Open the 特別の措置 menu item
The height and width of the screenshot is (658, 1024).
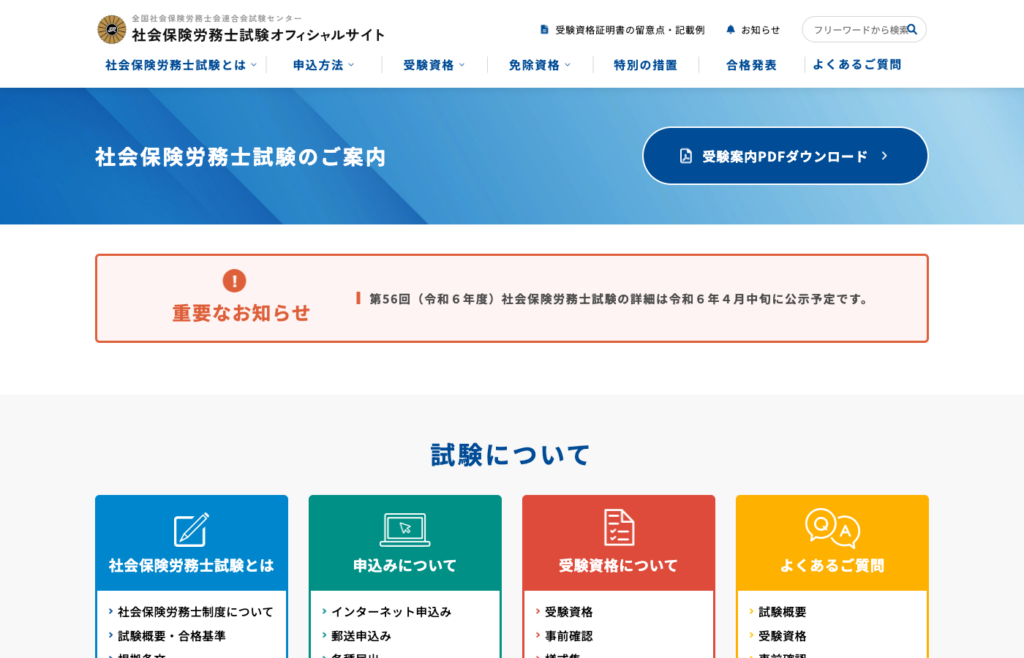(645, 65)
